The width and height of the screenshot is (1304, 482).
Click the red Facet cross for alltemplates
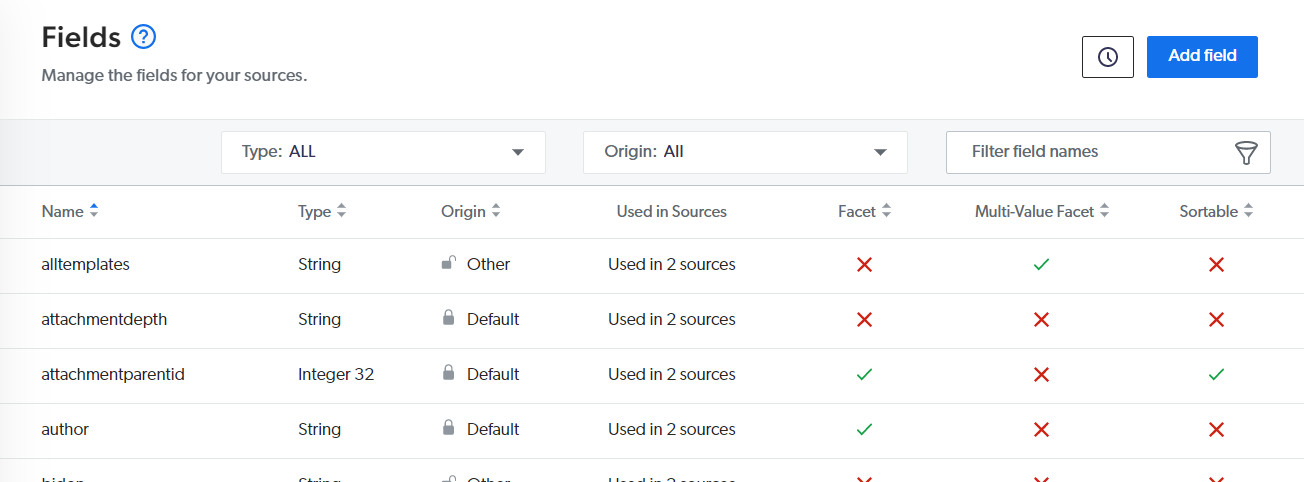coord(865,265)
